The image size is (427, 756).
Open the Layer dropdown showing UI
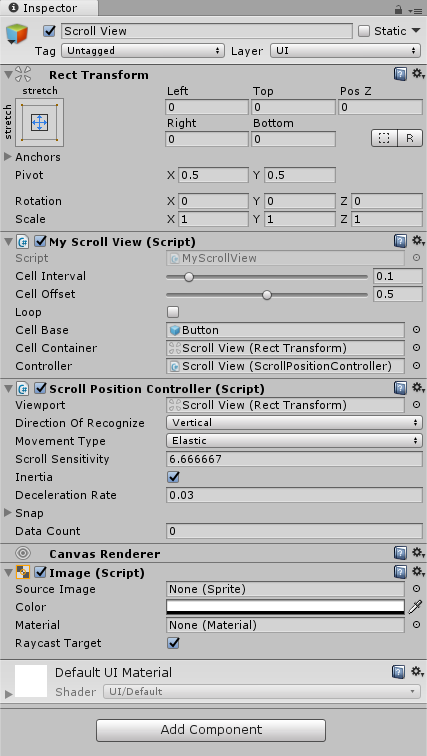point(346,51)
